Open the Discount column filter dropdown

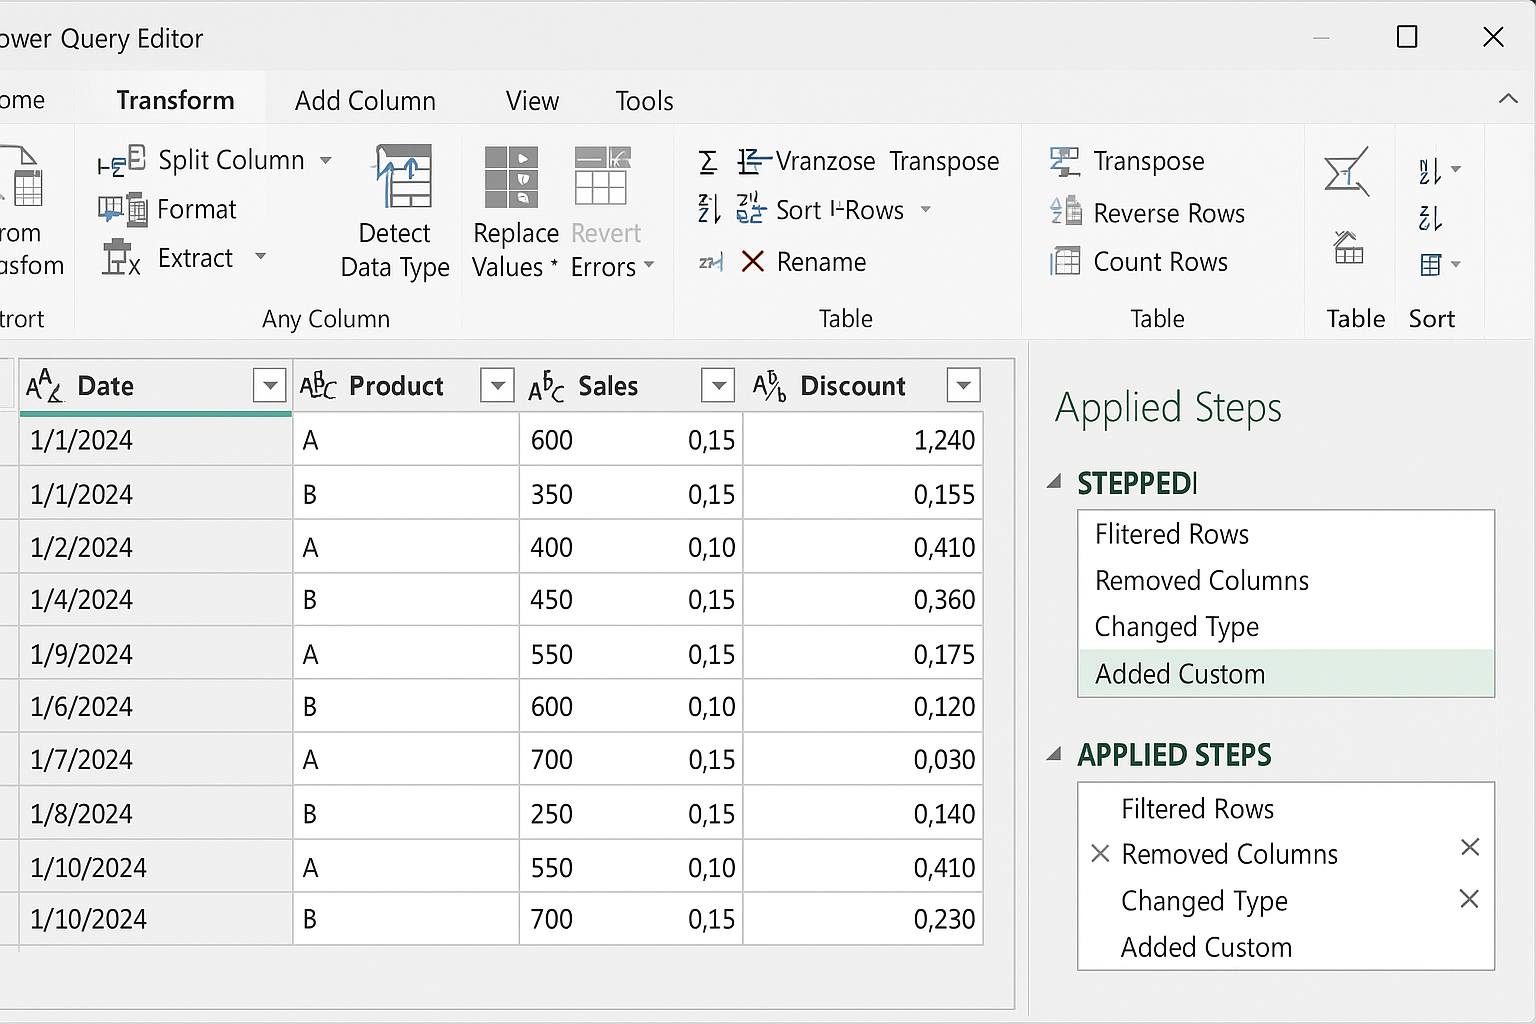tap(963, 385)
